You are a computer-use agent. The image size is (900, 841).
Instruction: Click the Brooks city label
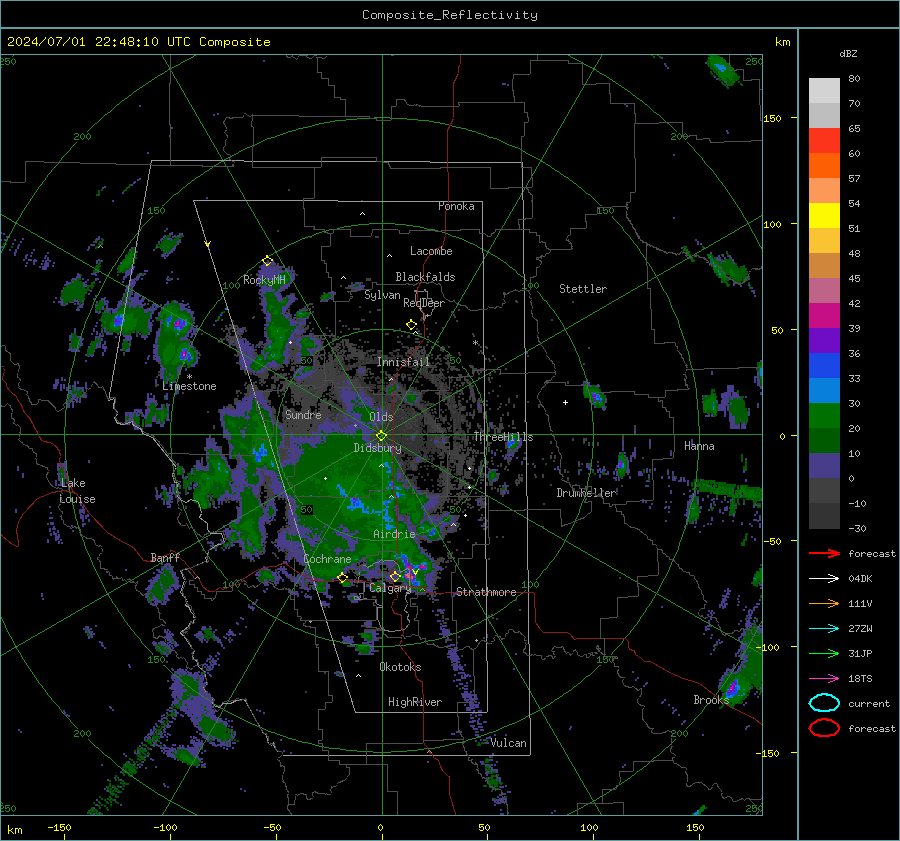[x=711, y=700]
